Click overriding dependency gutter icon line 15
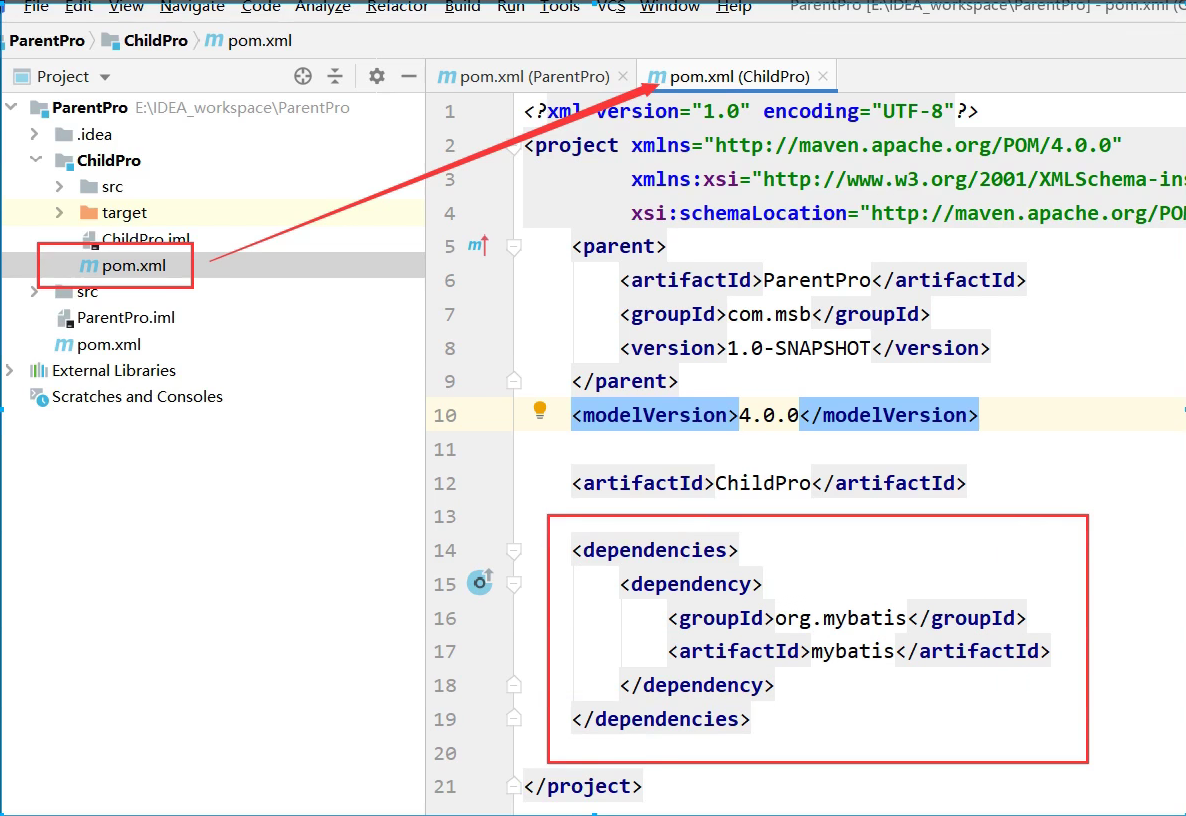 480,582
